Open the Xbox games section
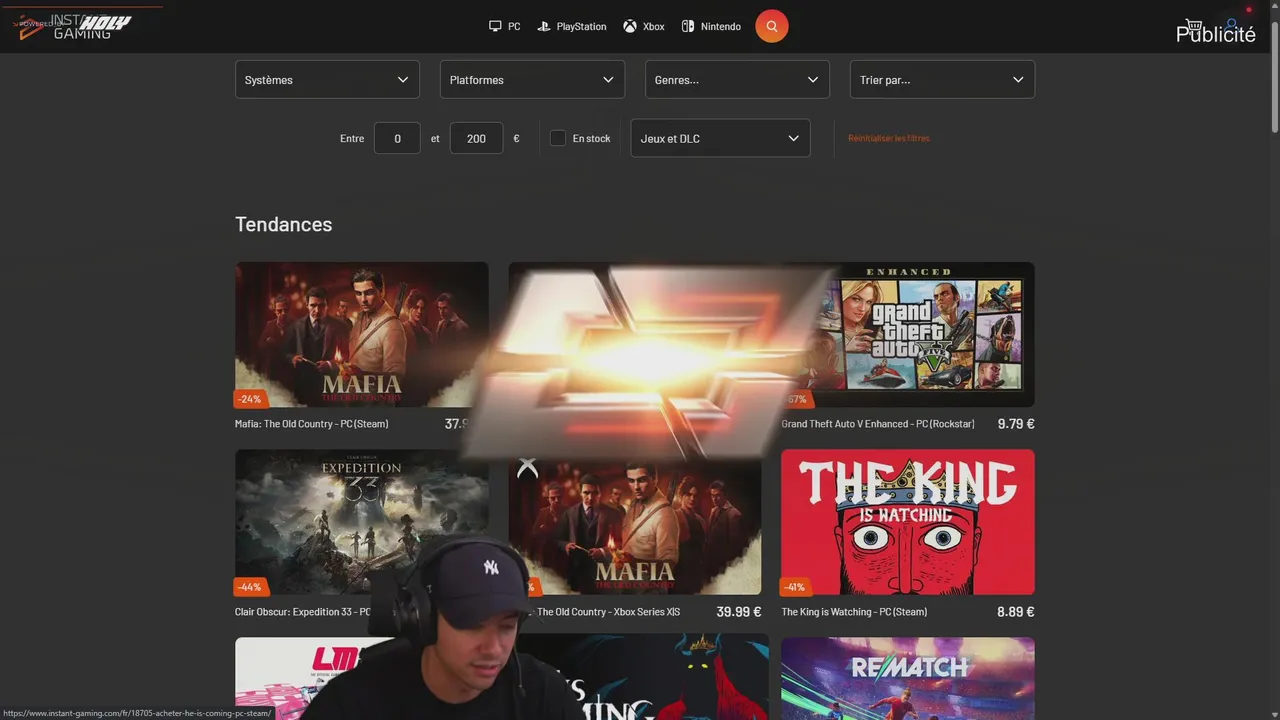1280x720 pixels. point(644,26)
